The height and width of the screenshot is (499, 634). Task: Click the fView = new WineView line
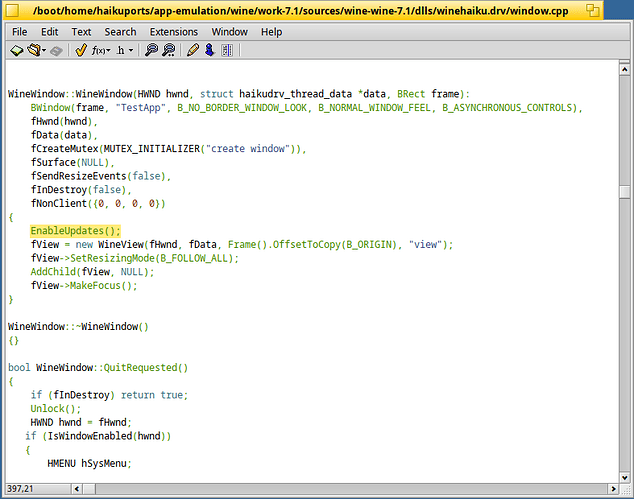(x=242, y=245)
